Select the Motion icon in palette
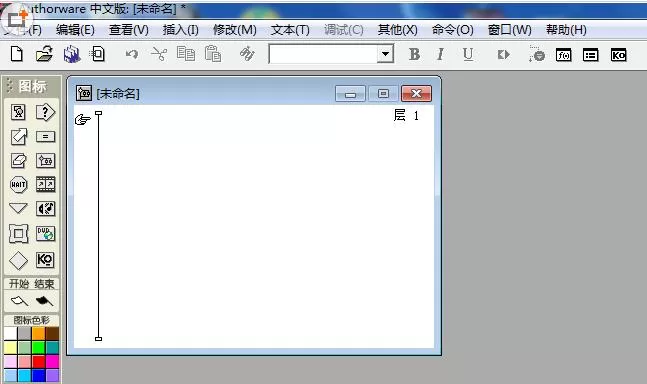647x384 pixels. pyautogui.click(x=19, y=137)
